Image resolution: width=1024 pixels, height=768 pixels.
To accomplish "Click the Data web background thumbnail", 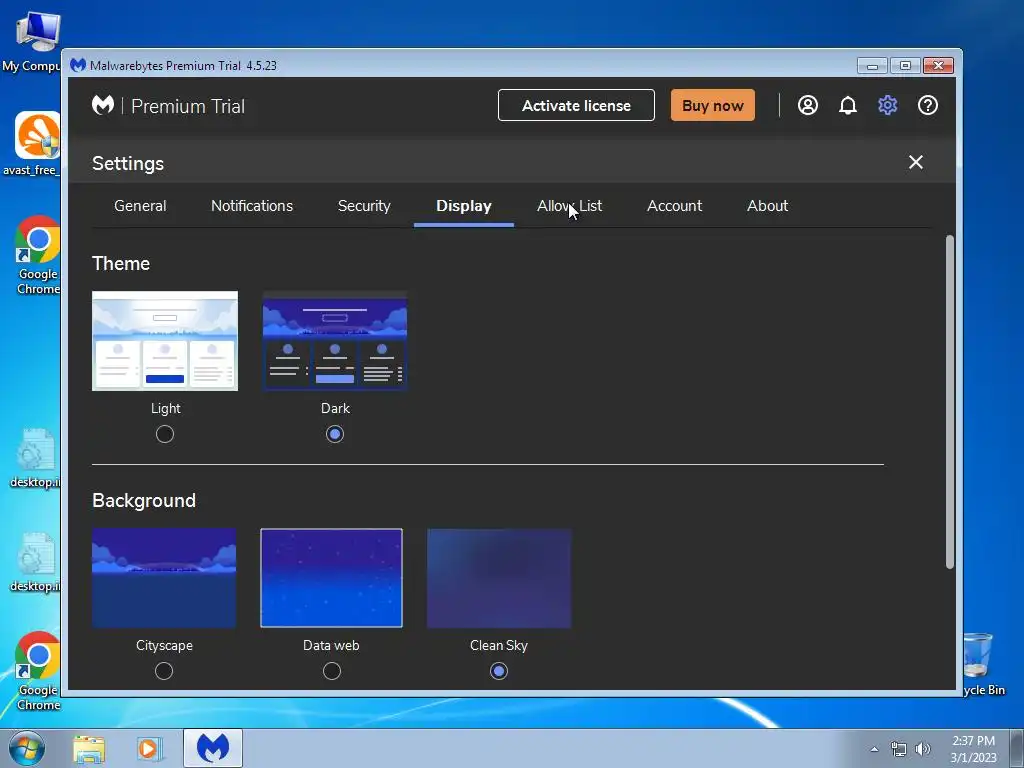I will [x=331, y=578].
